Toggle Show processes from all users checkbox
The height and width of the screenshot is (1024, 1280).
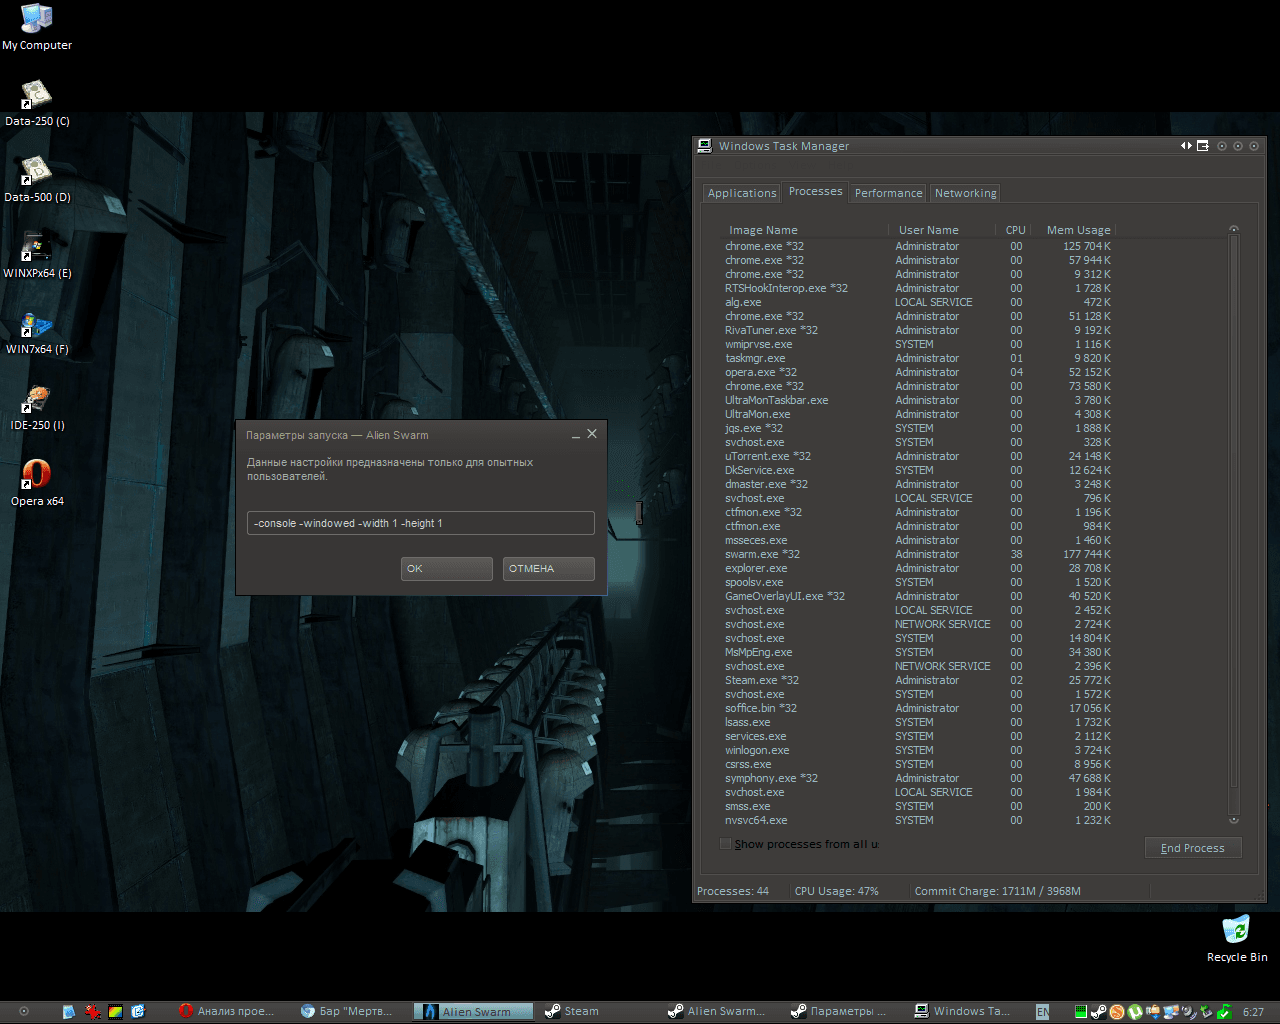725,844
